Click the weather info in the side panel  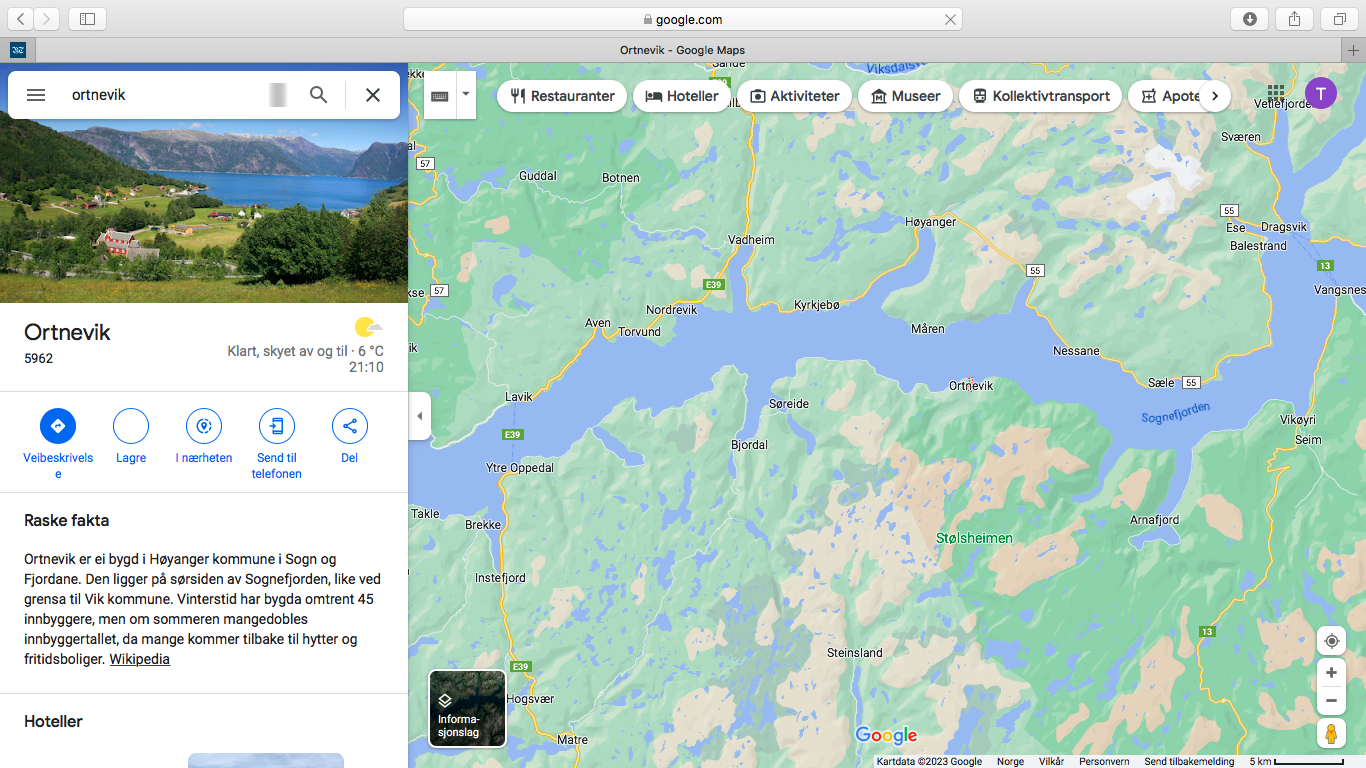click(306, 345)
